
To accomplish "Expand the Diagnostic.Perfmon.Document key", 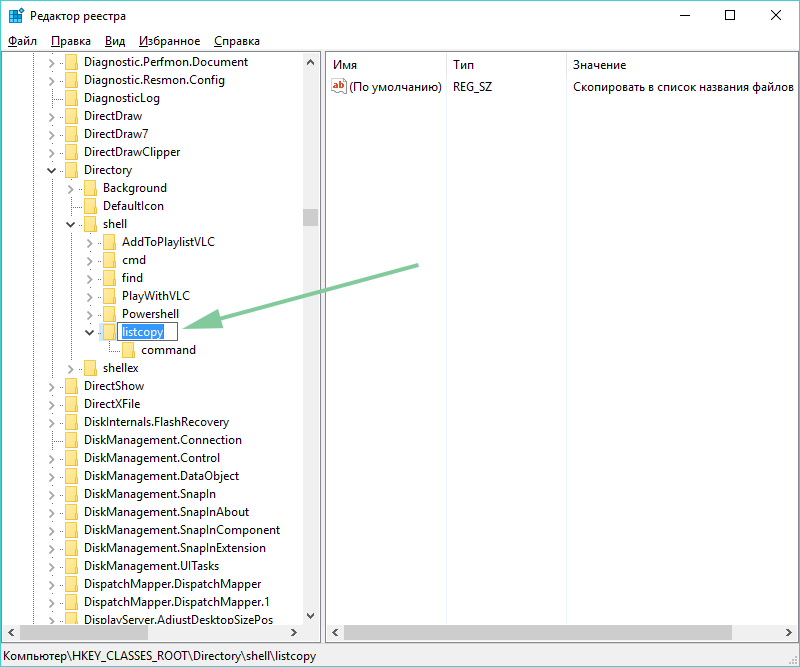I will [x=51, y=63].
